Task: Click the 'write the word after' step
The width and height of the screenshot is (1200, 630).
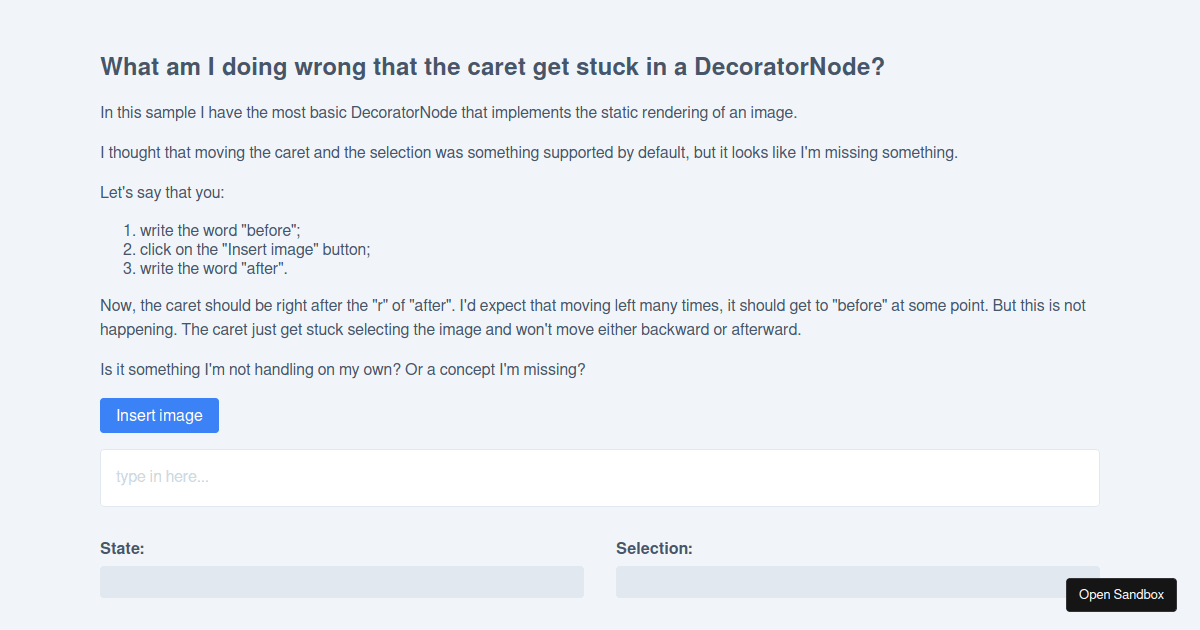Action: [227, 268]
